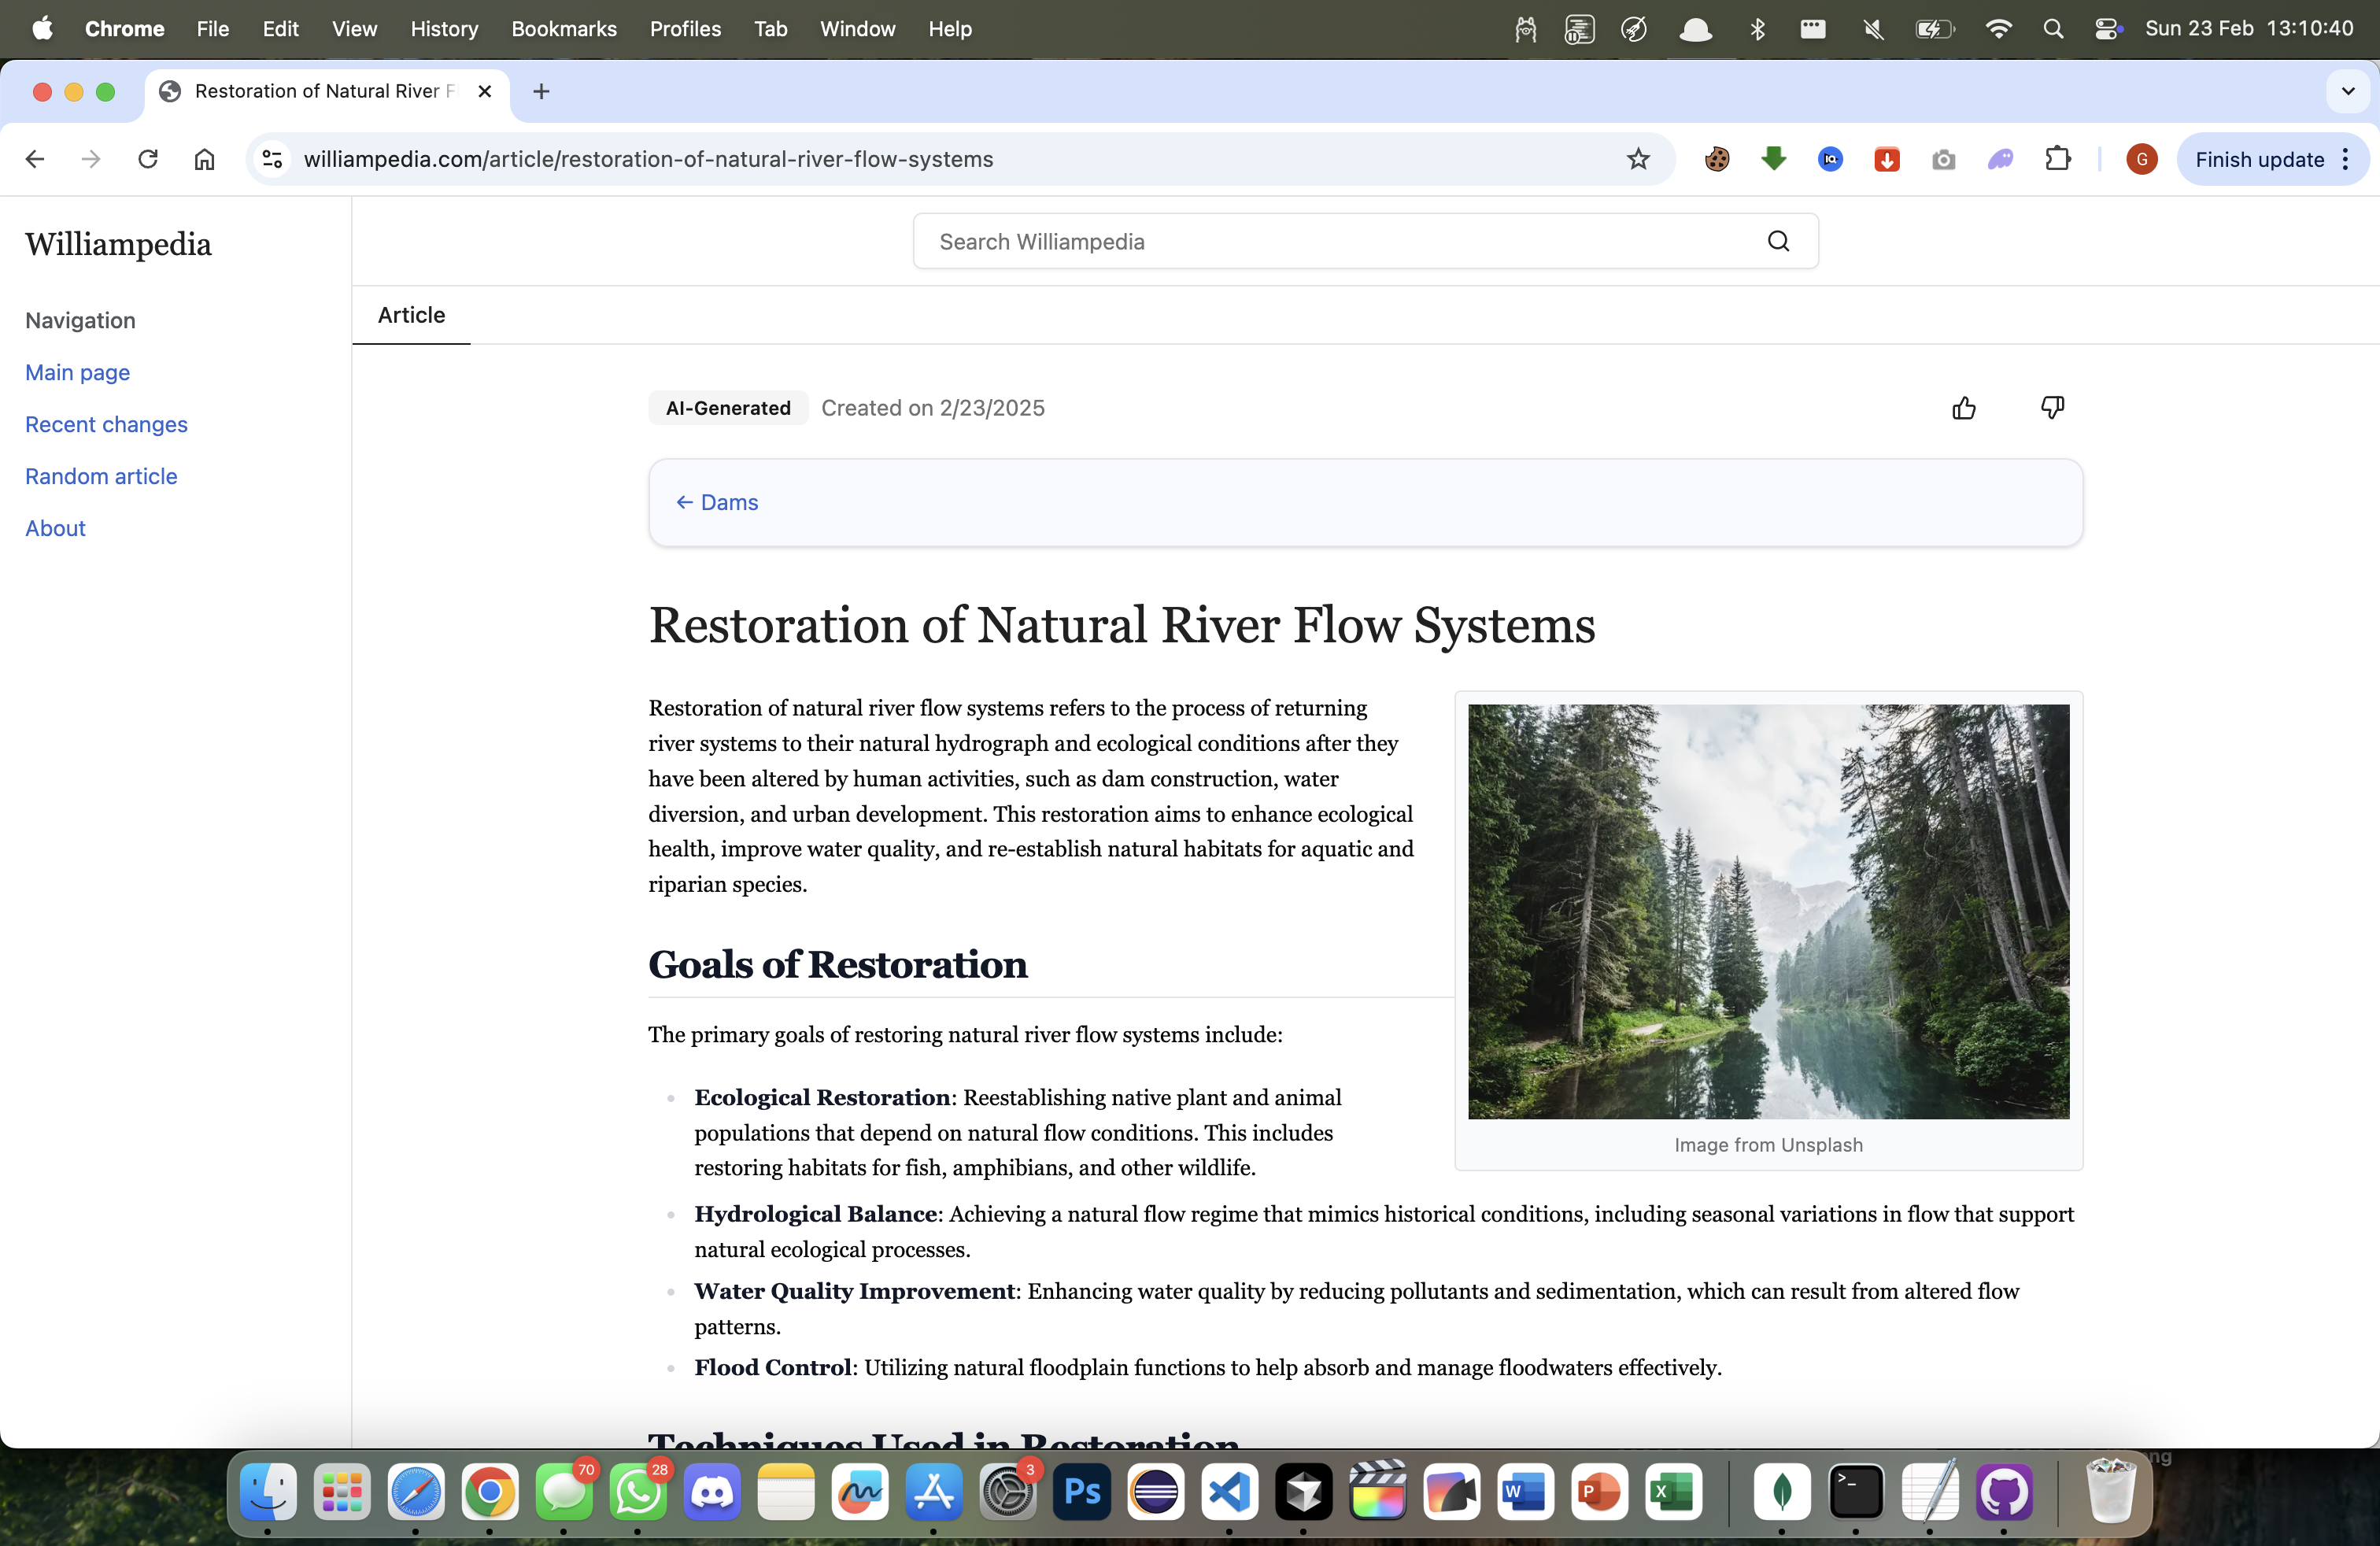Click the thumbs up icon
The width and height of the screenshot is (2380, 1546).
coord(1964,408)
